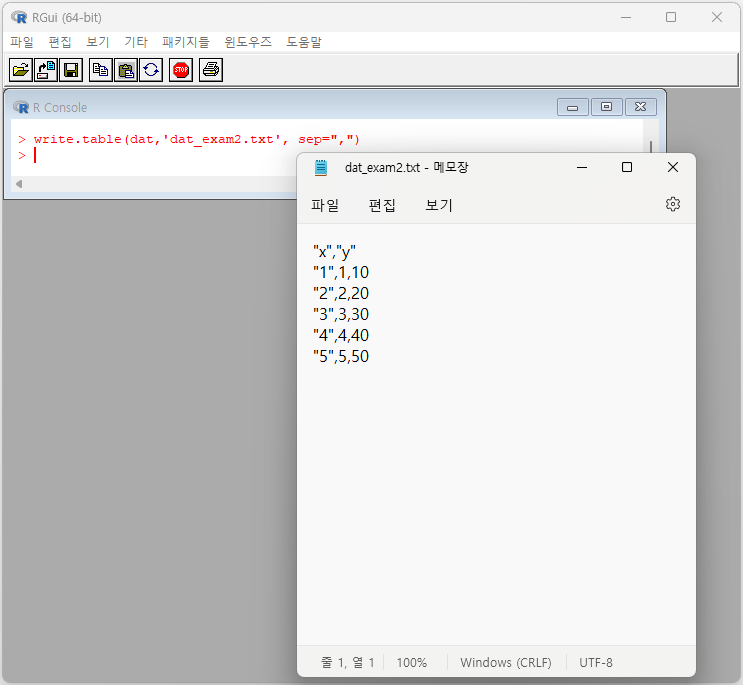
Task: Open the 편집 menu in RGui
Action: click(60, 42)
